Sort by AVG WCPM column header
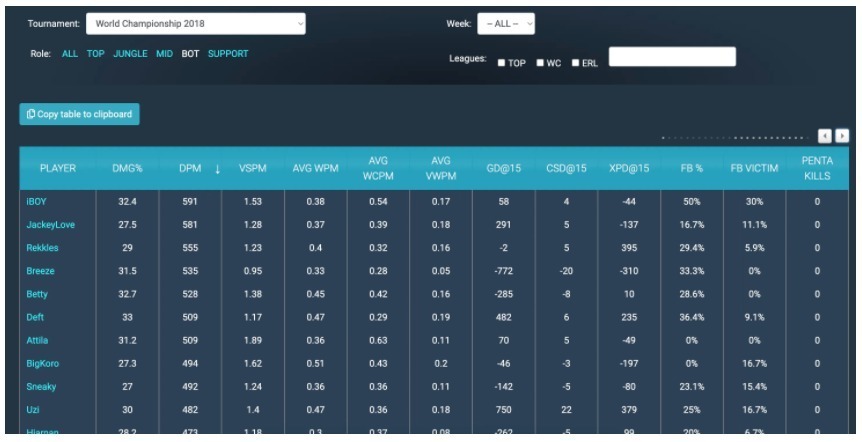Viewport: 862px width, 442px height. click(x=378, y=168)
